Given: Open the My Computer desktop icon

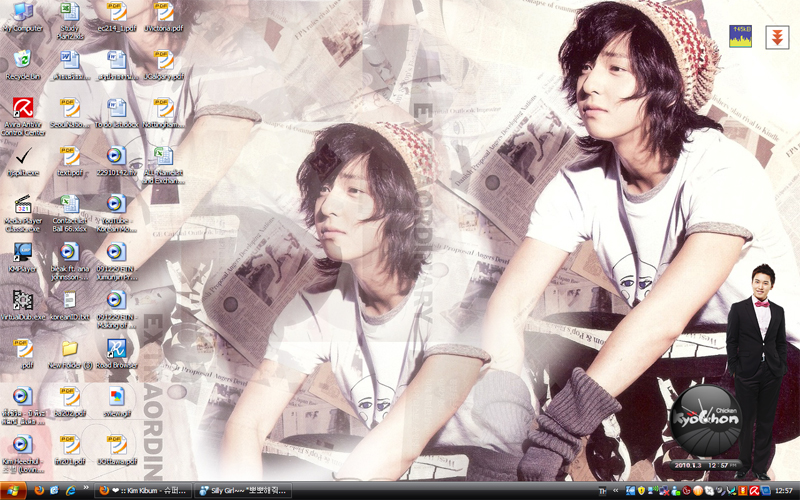Looking at the screenshot, I should point(22,18).
